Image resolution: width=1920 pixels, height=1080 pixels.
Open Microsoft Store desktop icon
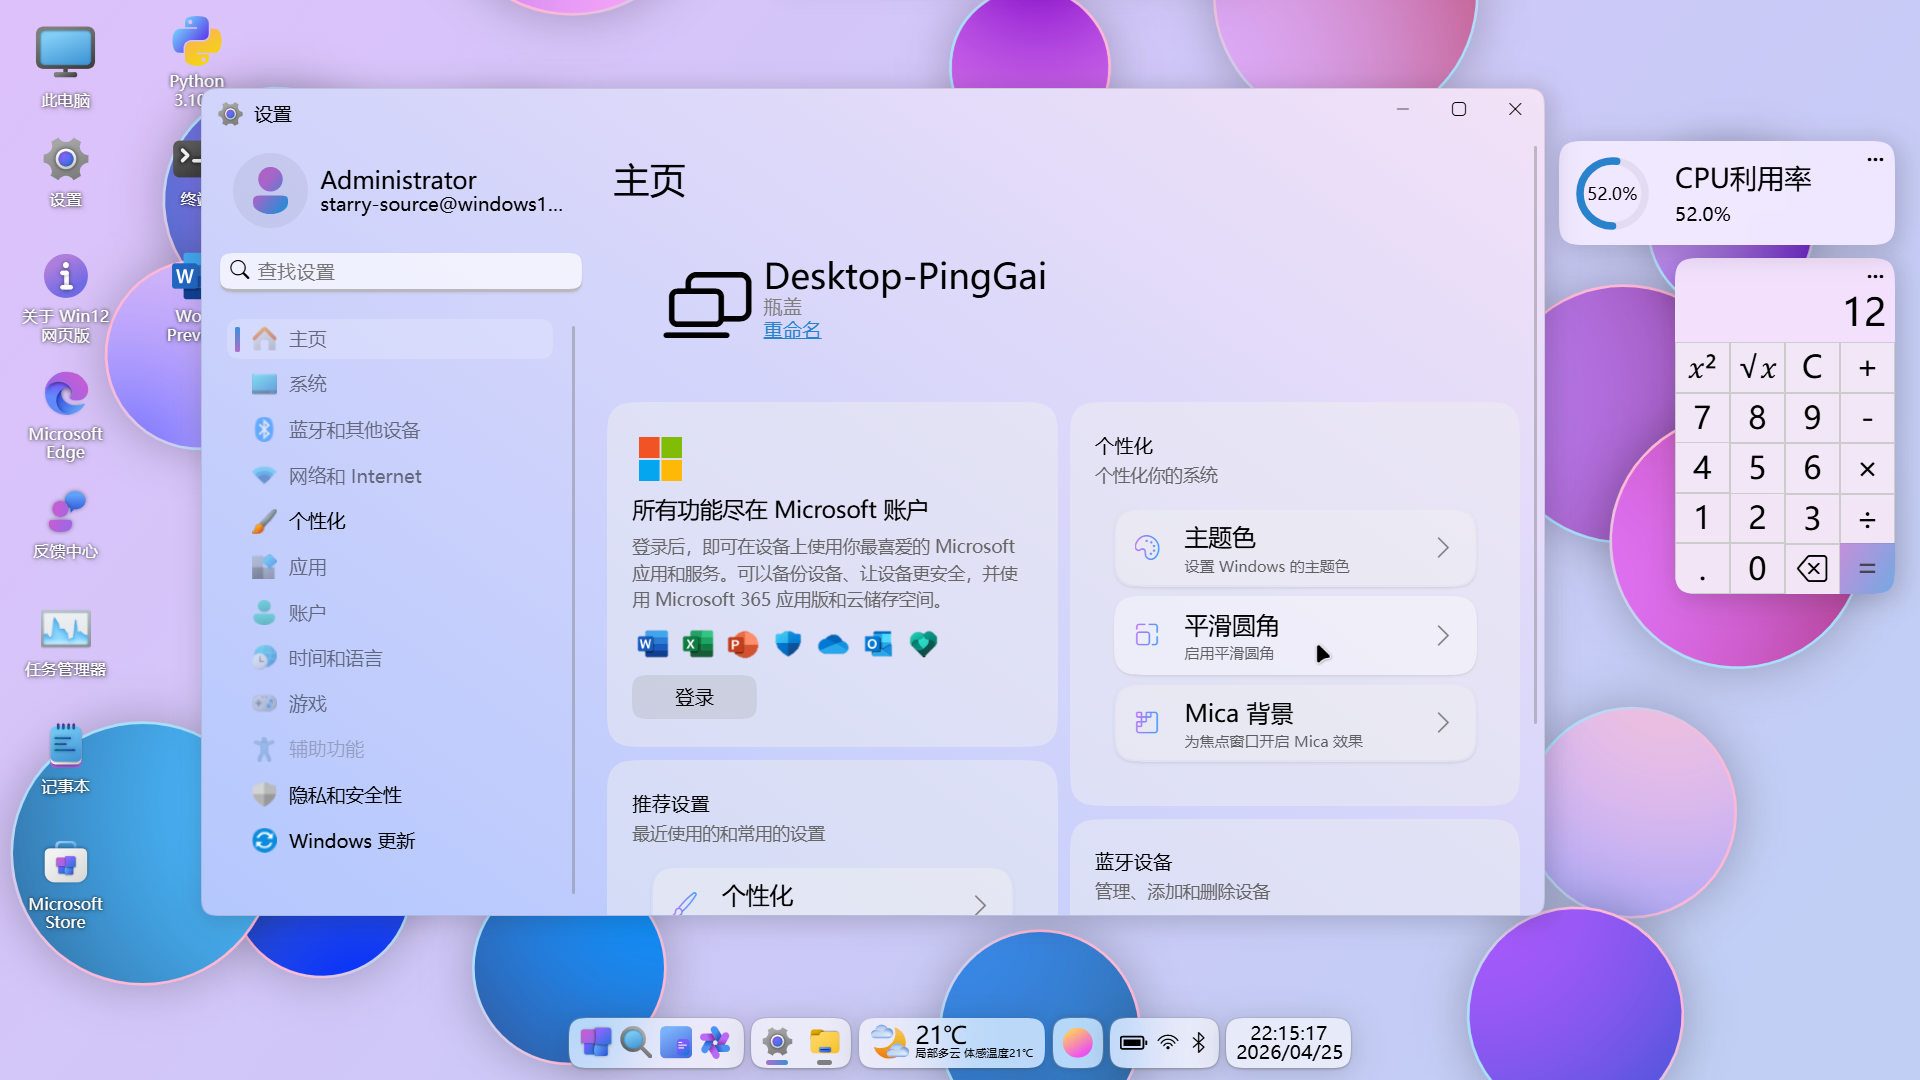(65, 885)
